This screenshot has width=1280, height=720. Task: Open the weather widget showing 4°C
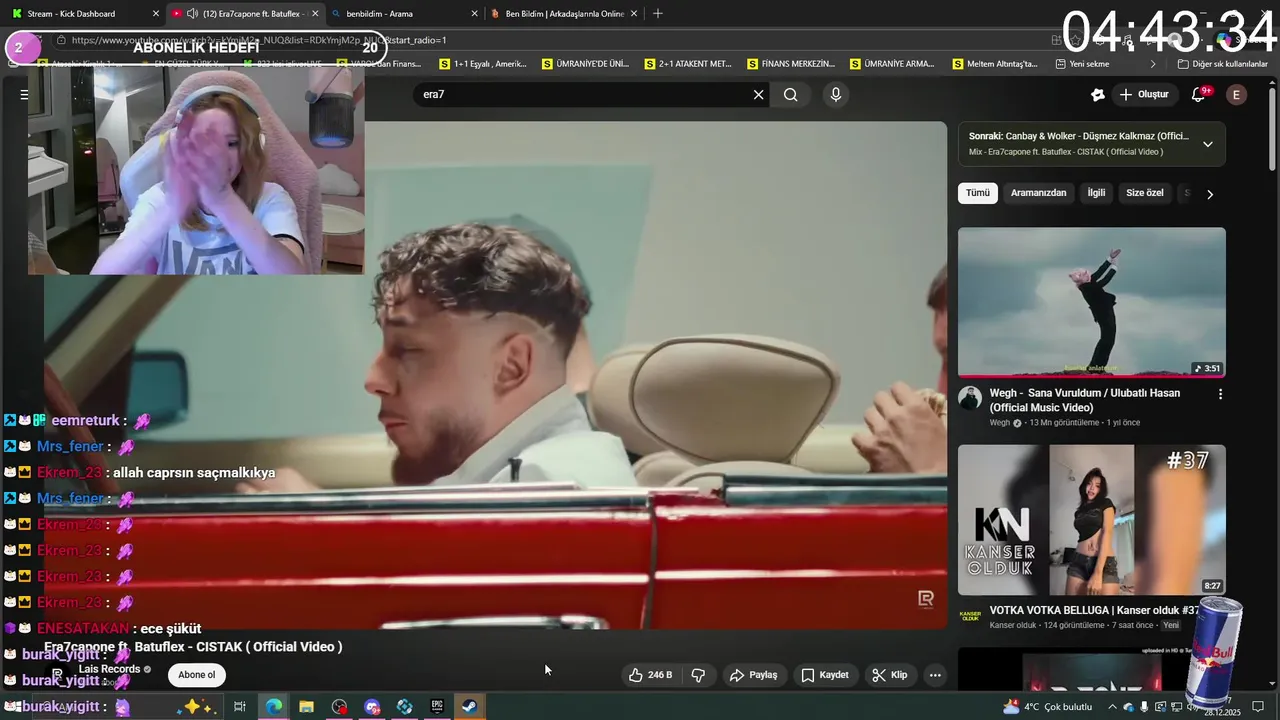coord(1048,706)
